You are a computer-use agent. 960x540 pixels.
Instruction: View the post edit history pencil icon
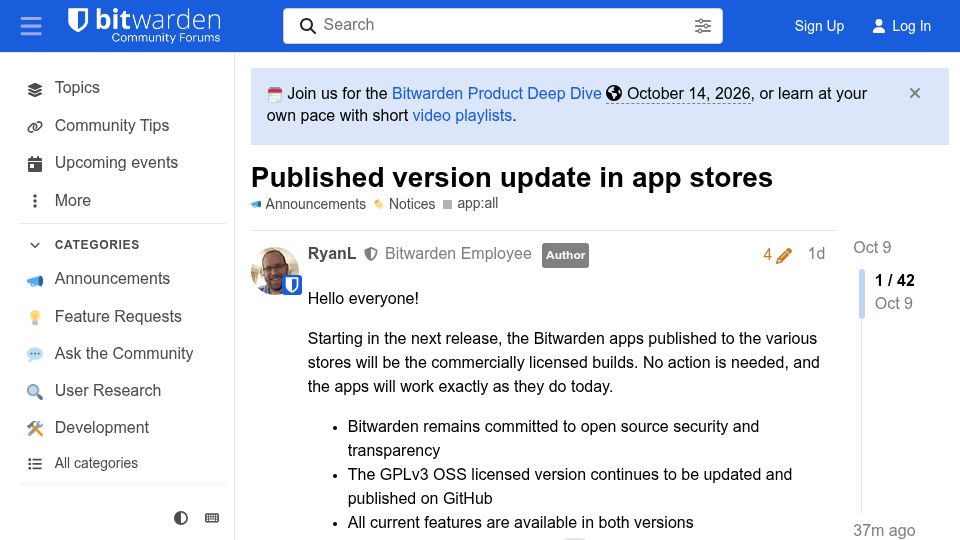point(778,255)
